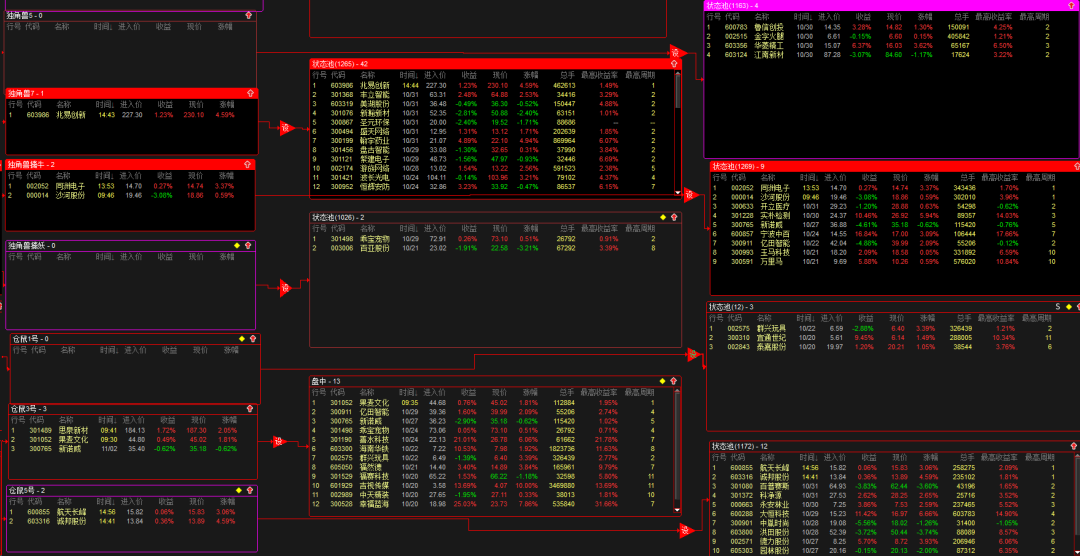Image resolution: width=1080 pixels, height=556 pixels.
Task: Click 仓鼠5号 - 2 panel title
Action: coord(28,490)
